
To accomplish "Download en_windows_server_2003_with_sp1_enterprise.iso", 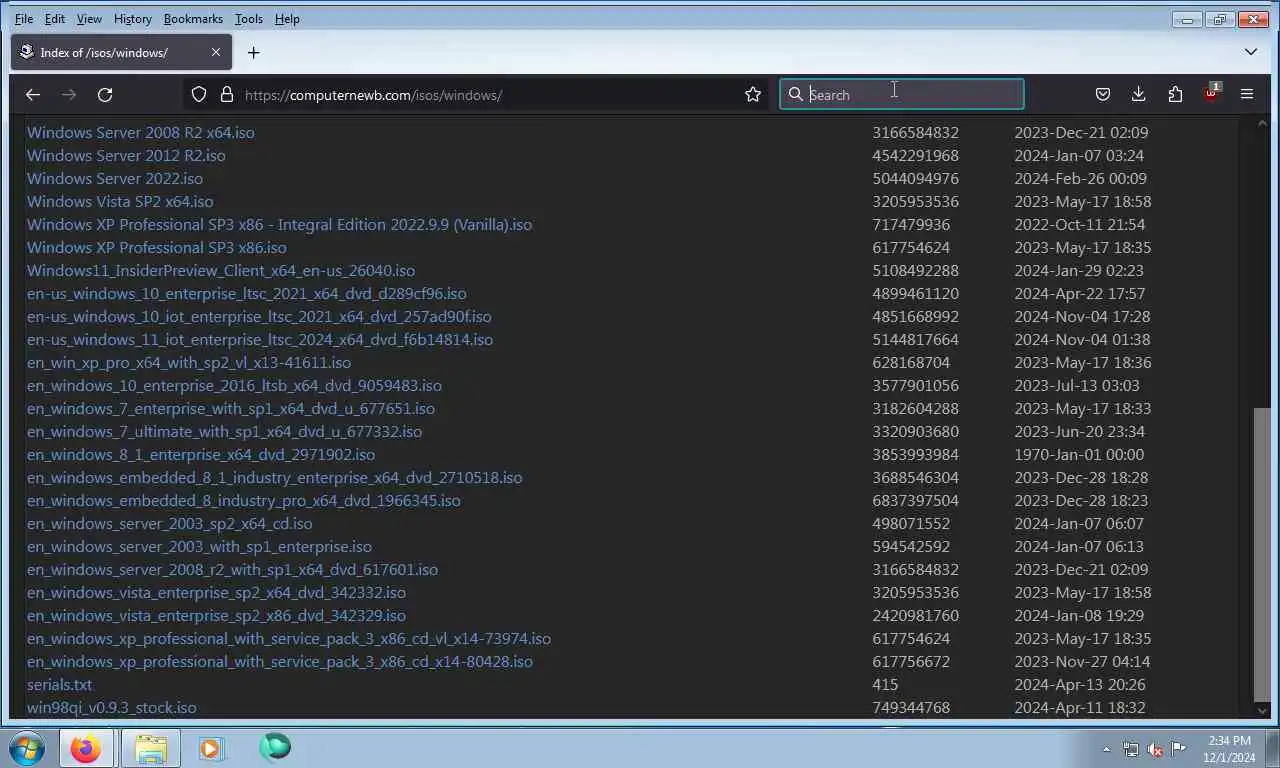I will pos(199,546).
